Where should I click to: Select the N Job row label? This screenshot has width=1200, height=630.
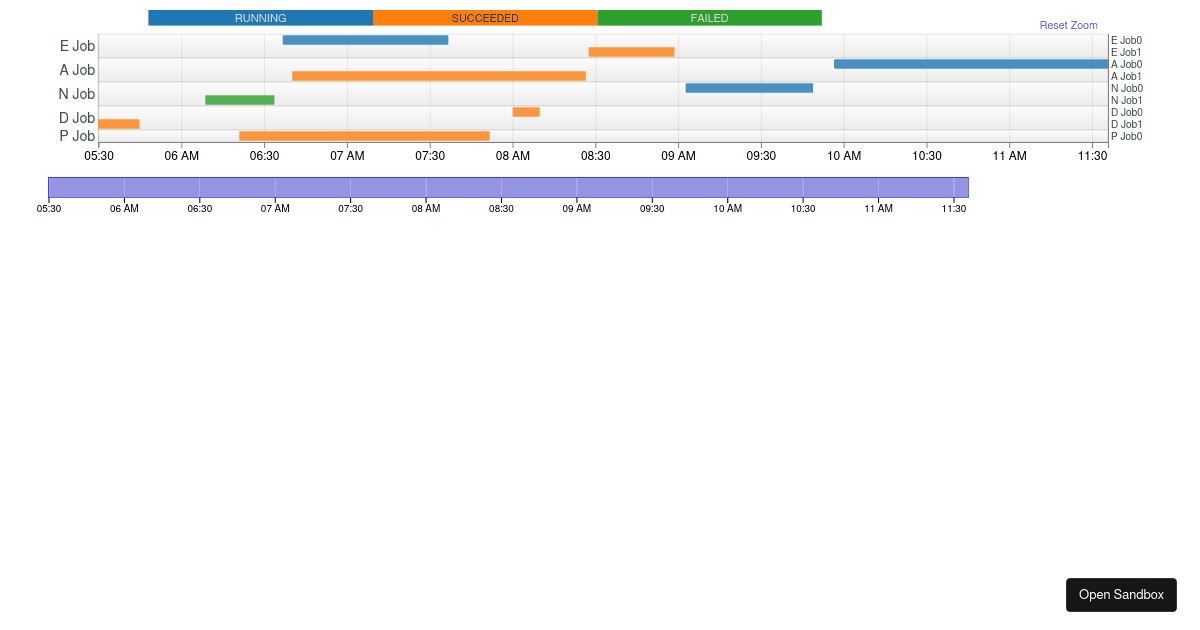(77, 94)
